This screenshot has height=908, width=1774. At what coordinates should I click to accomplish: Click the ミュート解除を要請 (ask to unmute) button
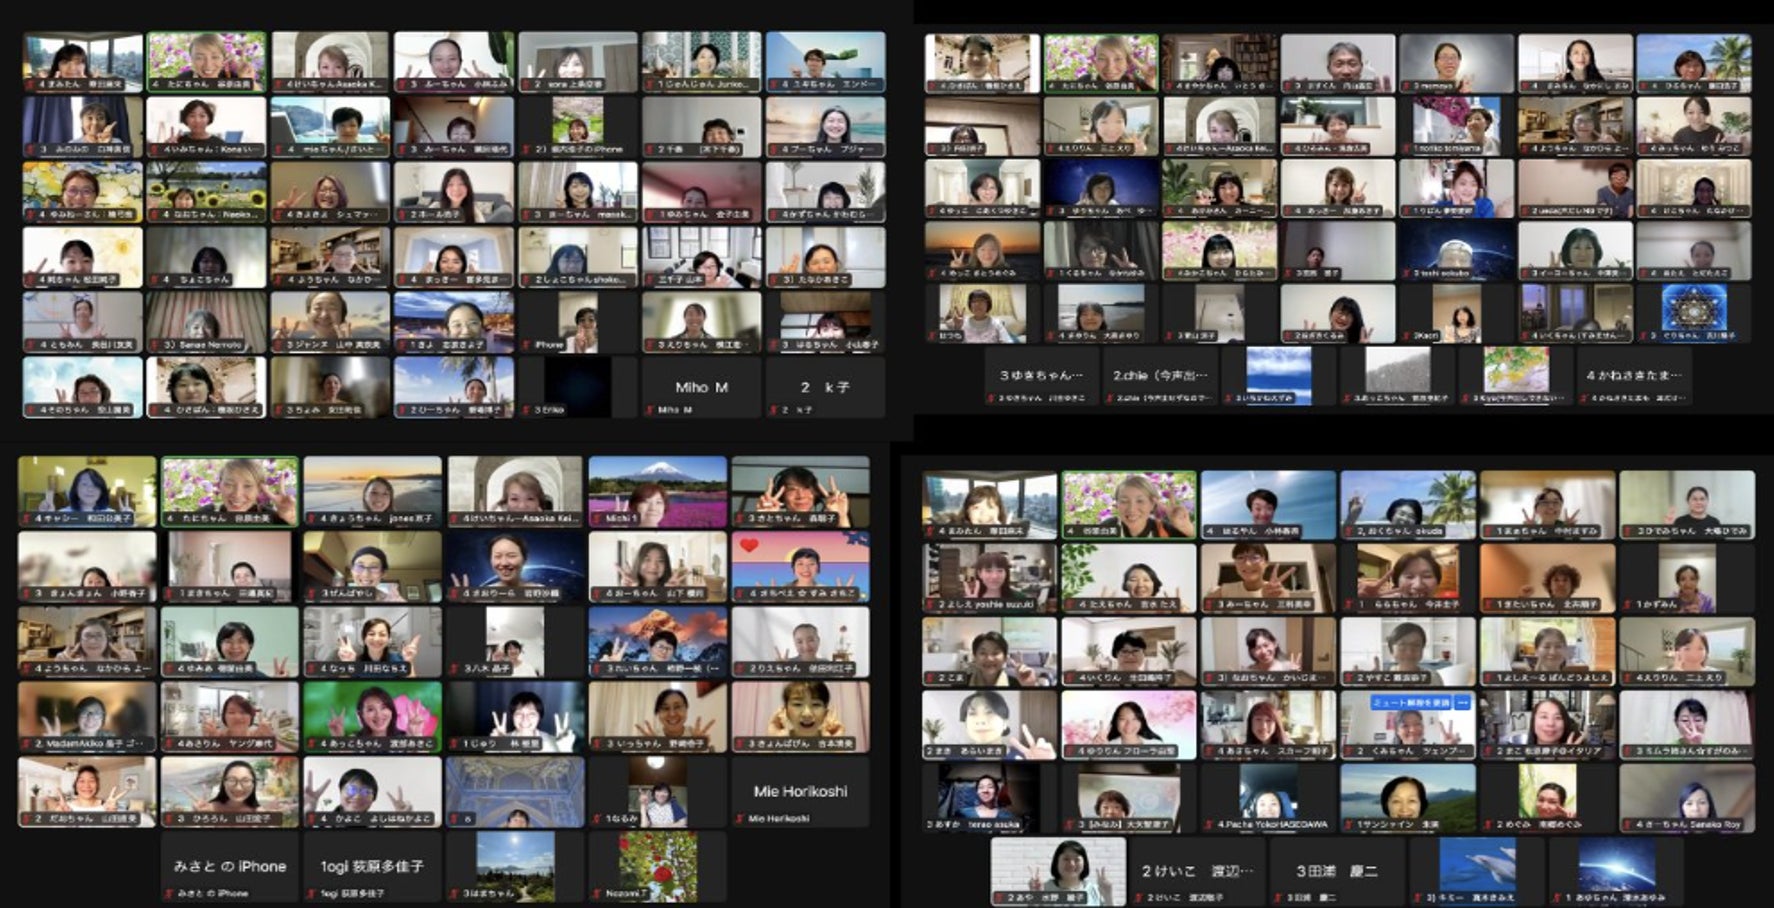coord(1410,703)
